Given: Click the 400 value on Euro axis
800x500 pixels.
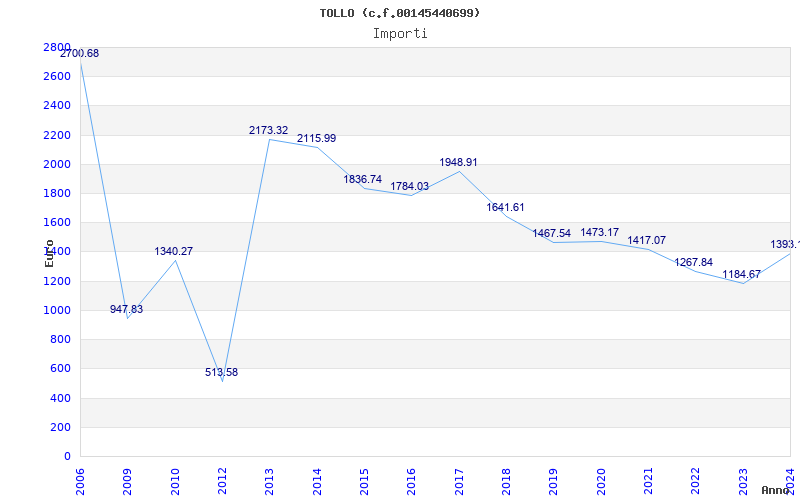Looking at the screenshot, I should pyautogui.click(x=60, y=398).
